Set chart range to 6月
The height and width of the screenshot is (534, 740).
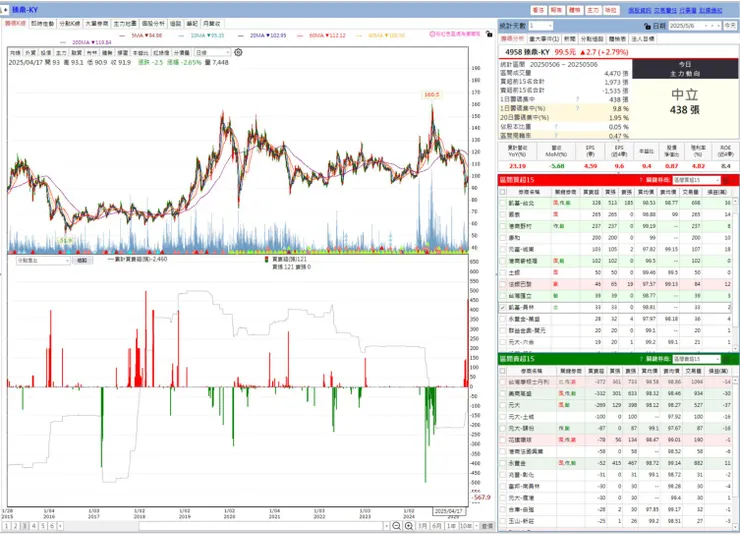(437, 526)
